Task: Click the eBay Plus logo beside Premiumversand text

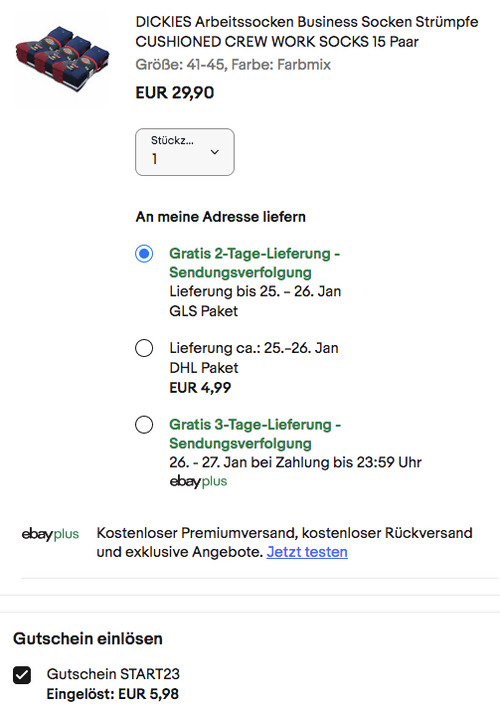Action: 51,534
